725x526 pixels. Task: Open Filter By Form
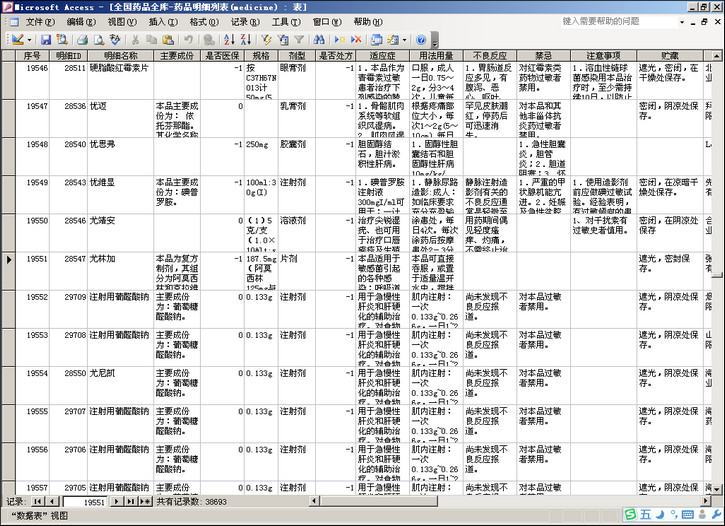point(283,40)
